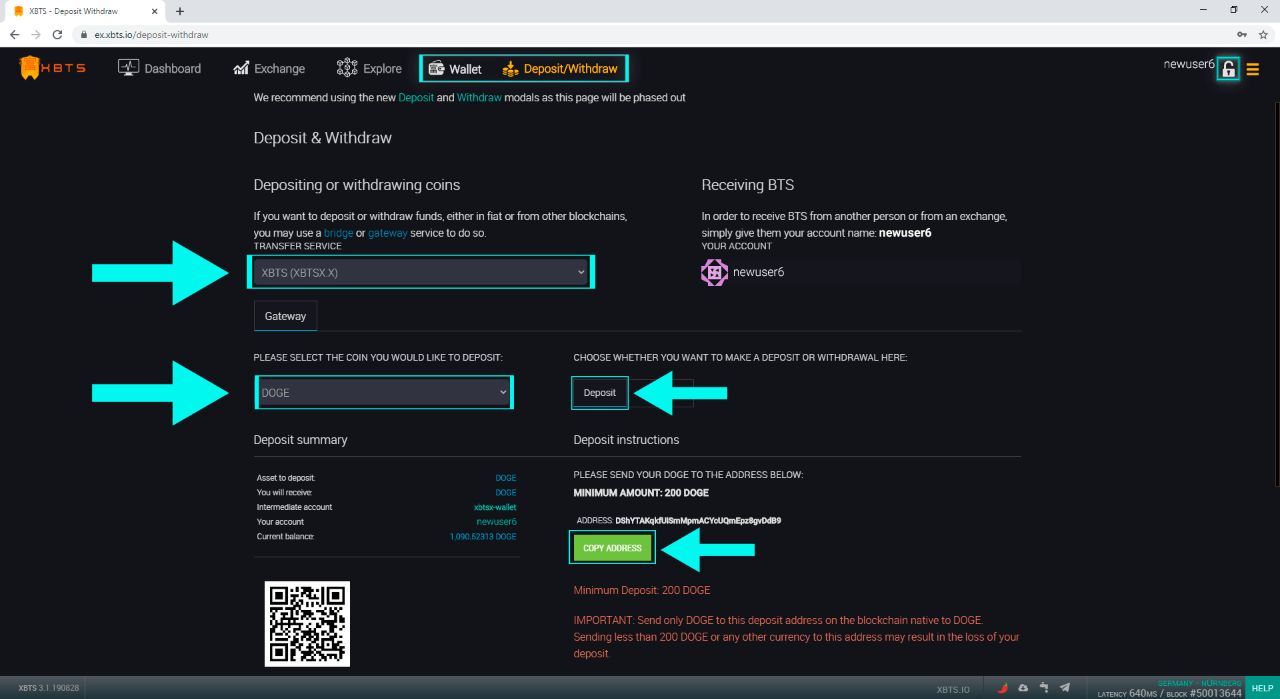Expand the DOGE coin selection dropdown
The width and height of the screenshot is (1280, 699).
click(384, 392)
